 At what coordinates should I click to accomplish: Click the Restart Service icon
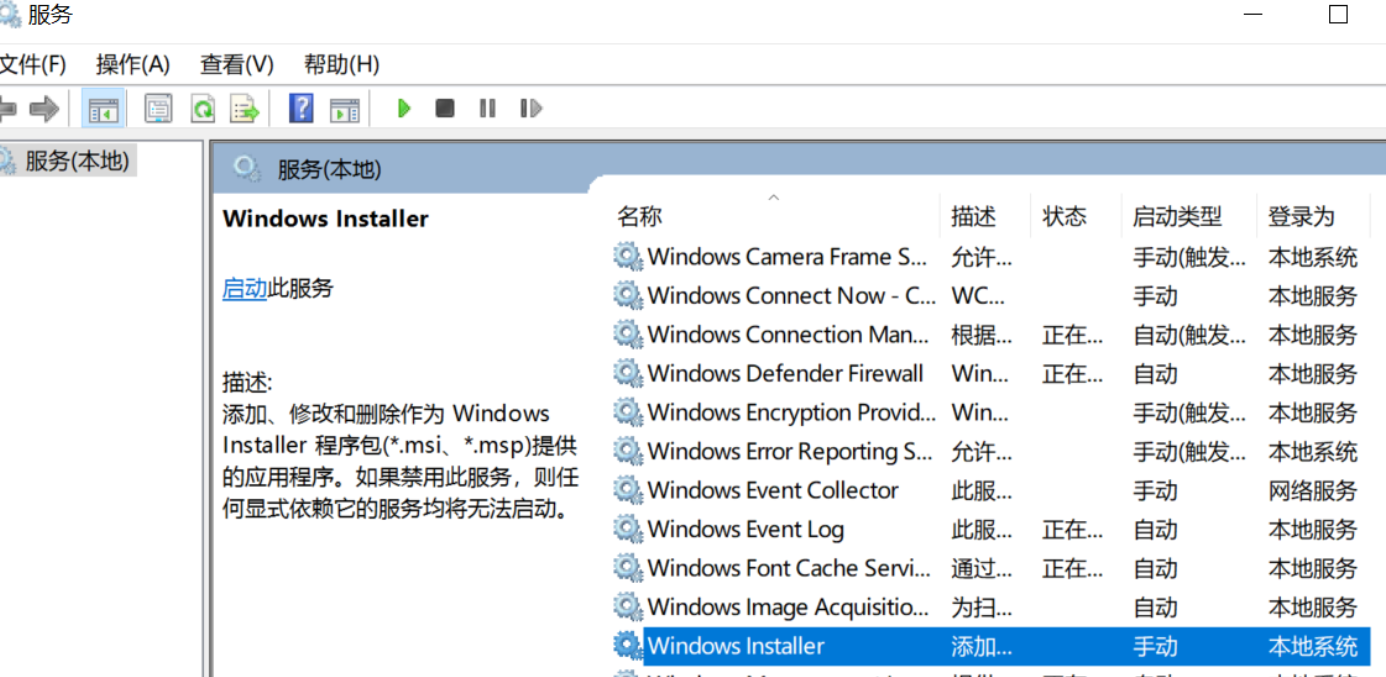(531, 108)
